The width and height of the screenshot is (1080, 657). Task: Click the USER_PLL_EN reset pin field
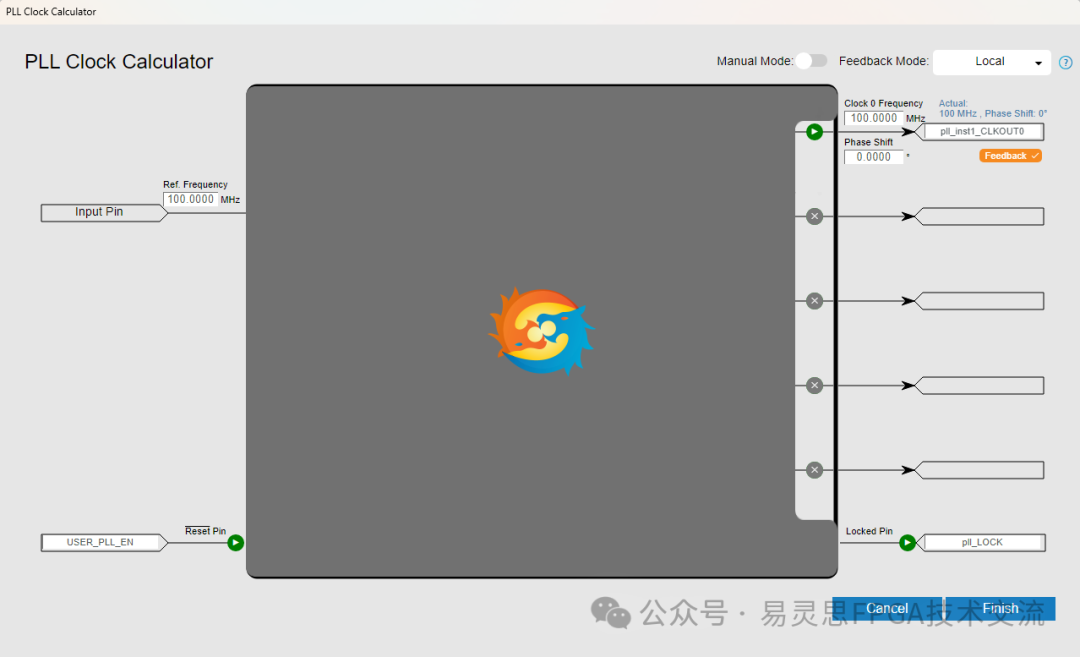click(100, 542)
